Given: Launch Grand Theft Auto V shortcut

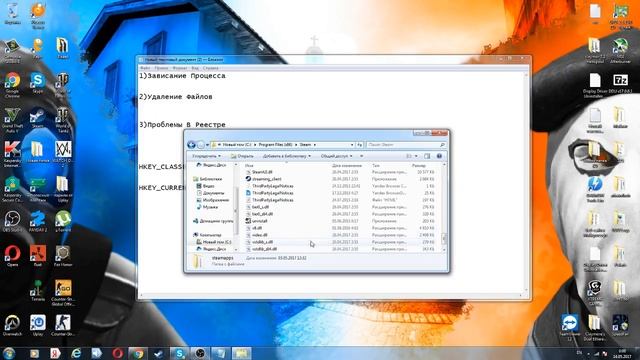Looking at the screenshot, I should pos(12,119).
